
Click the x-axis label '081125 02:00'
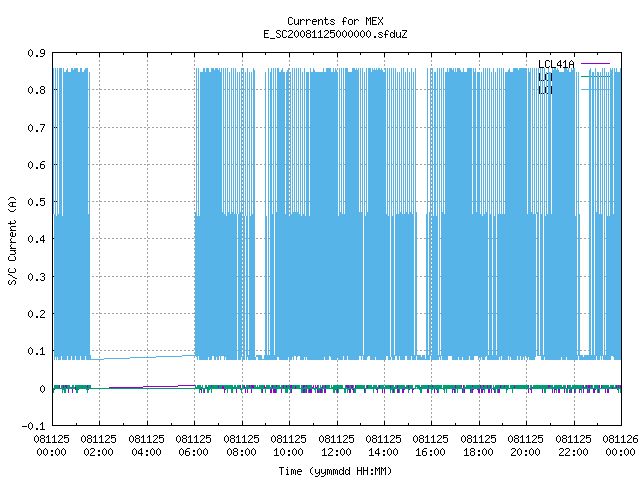click(99, 446)
